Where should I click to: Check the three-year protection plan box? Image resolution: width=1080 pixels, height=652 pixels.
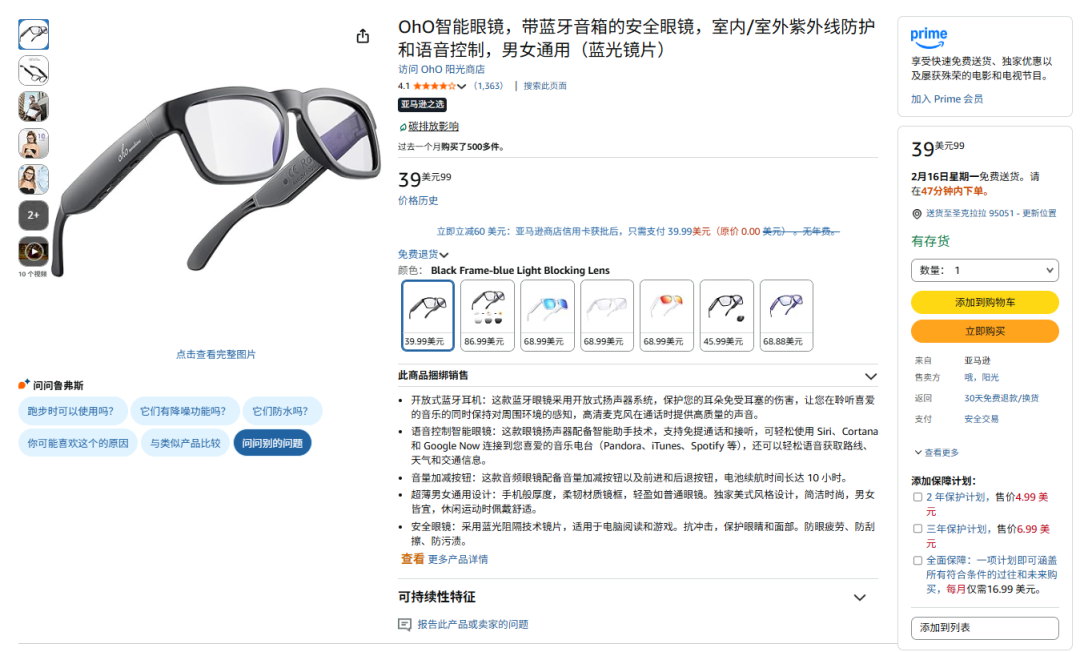917,529
